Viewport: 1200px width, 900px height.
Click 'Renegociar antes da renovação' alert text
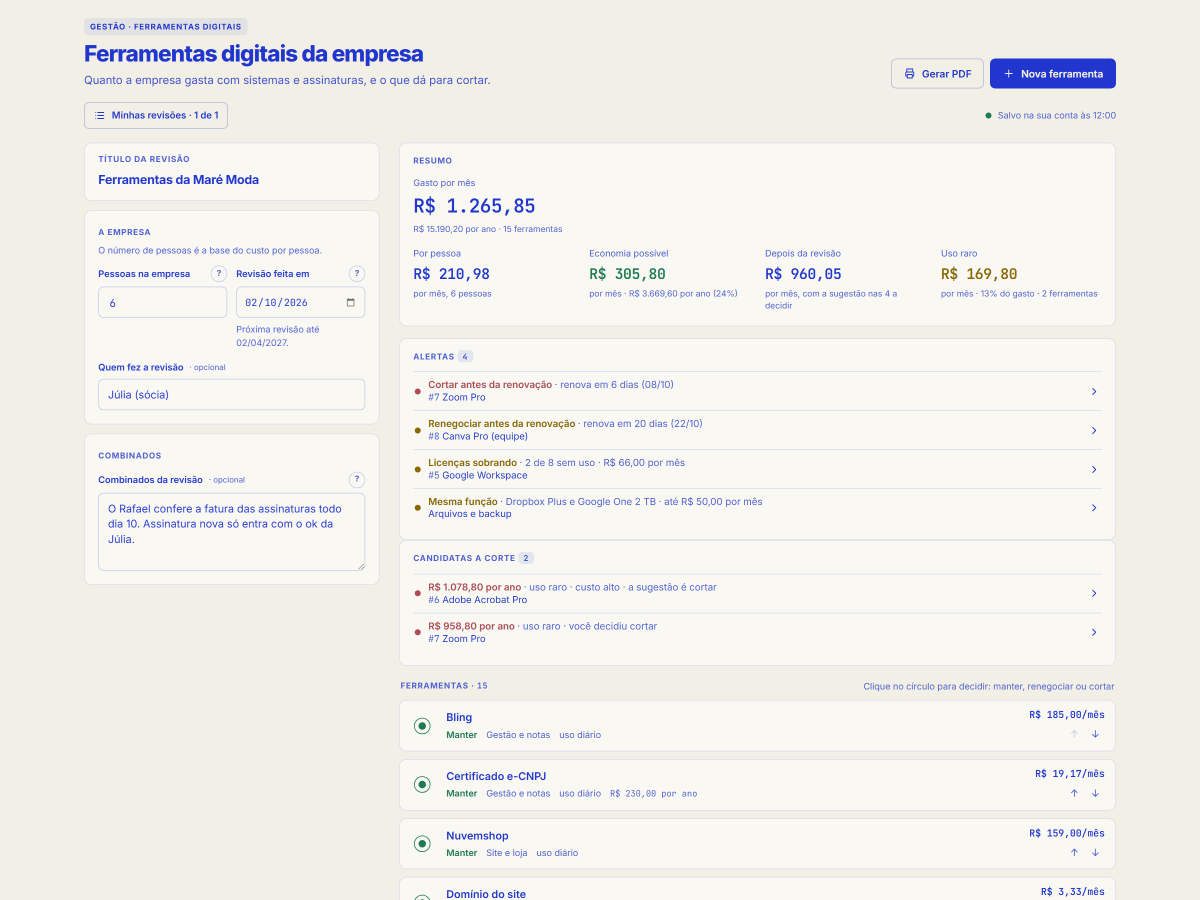(x=502, y=423)
